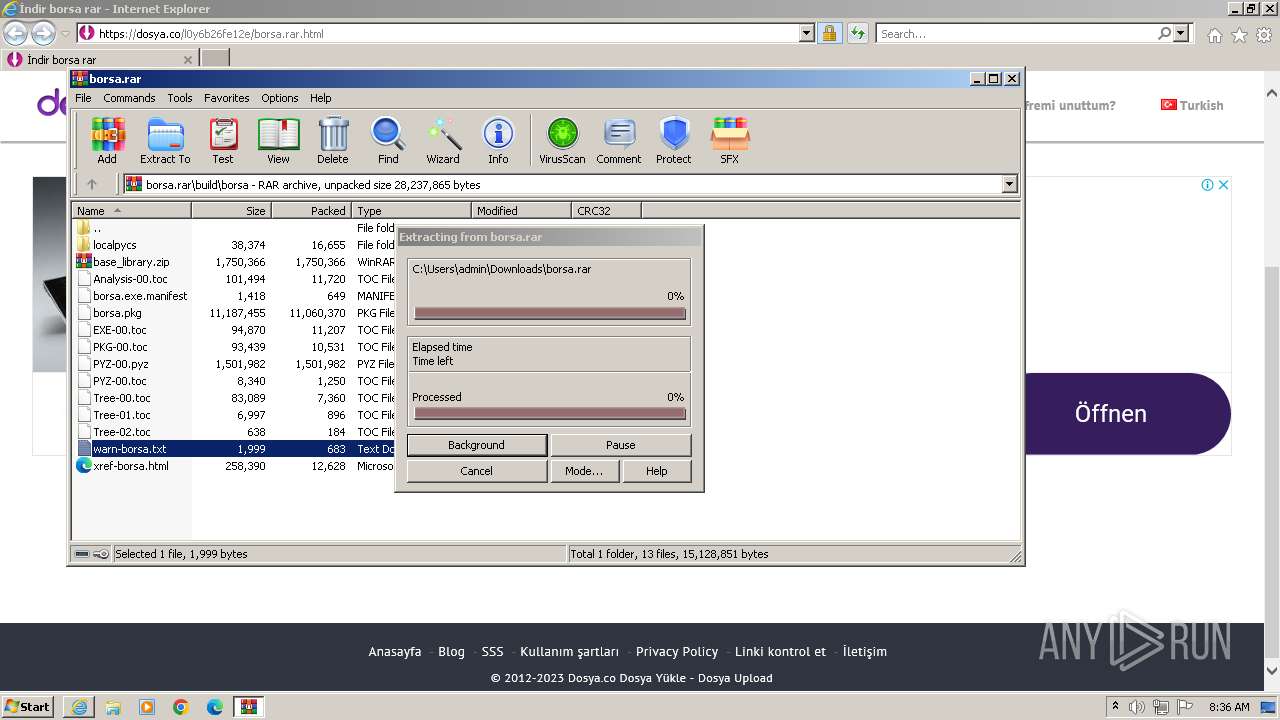Pause the extraction
1280x720 pixels.
pos(621,445)
